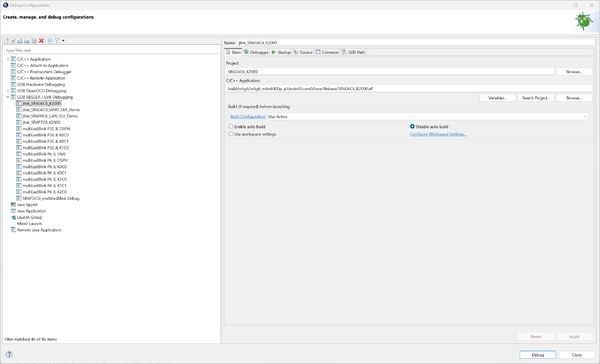Screen dimensions: 600x364
Task: Select the Use workspace settings radio button
Action: coord(231,134)
